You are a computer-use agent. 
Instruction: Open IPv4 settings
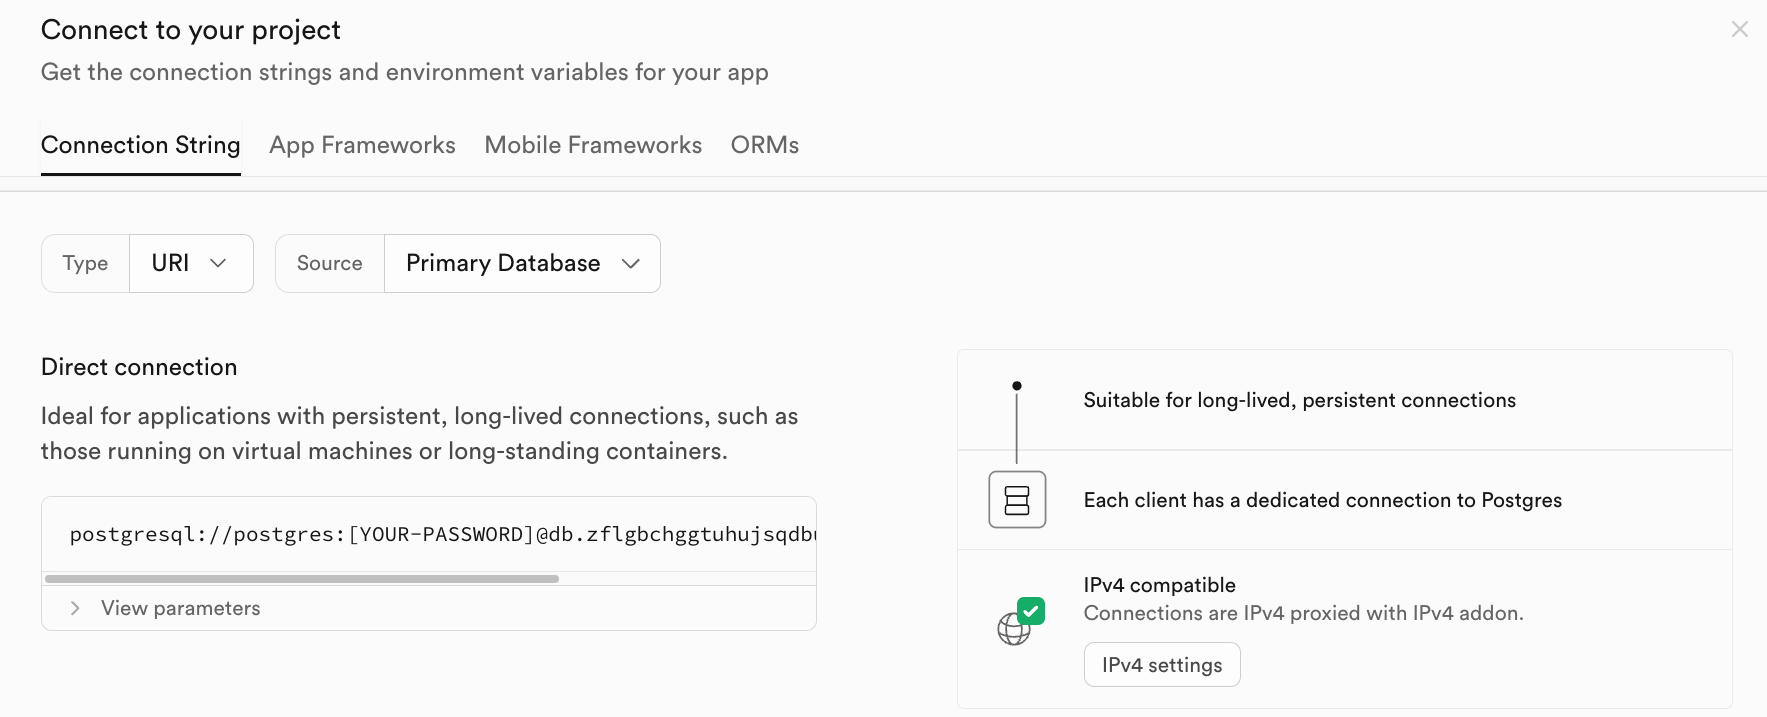point(1161,665)
